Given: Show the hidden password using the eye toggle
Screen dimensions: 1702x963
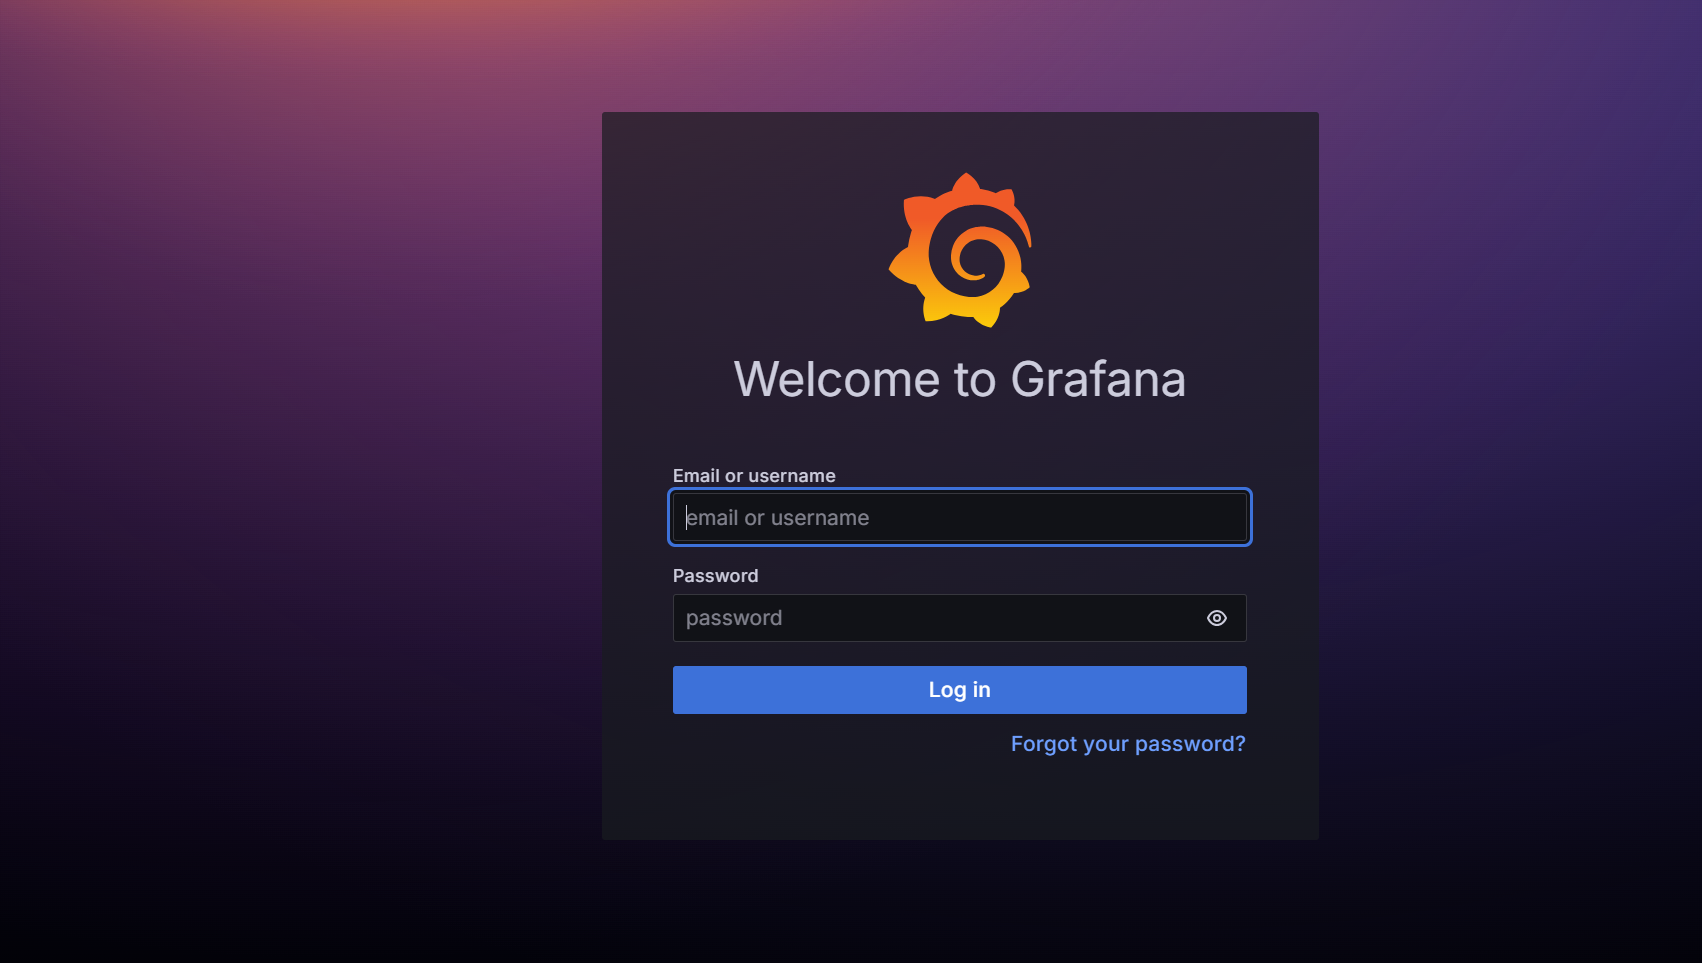Looking at the screenshot, I should 1216,618.
